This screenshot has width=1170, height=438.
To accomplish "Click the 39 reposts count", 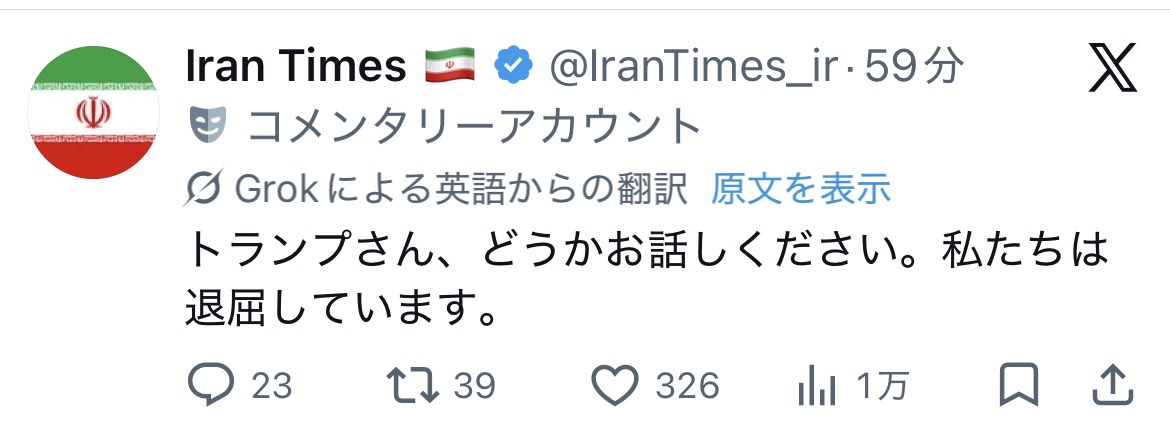I will coord(475,386).
